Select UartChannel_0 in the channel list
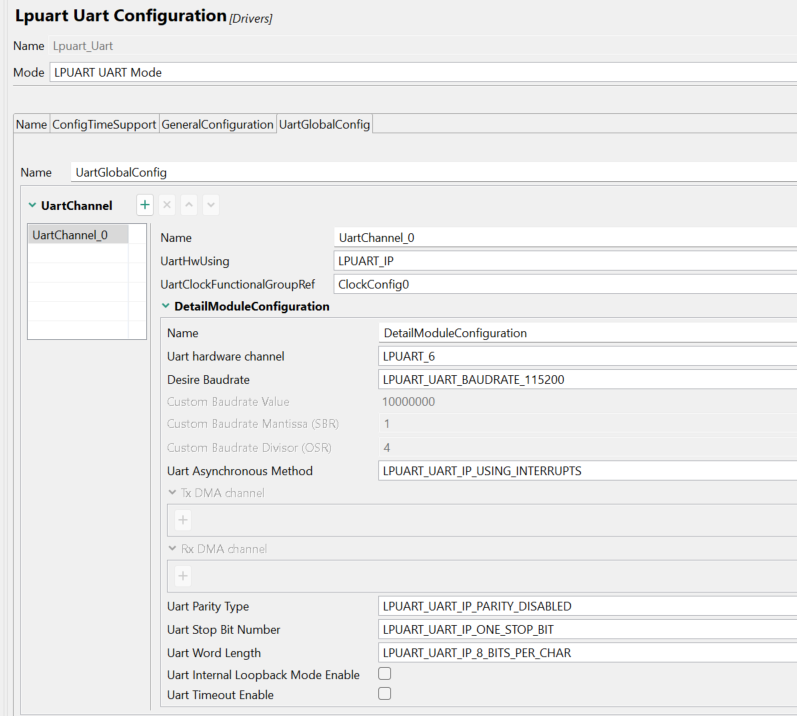Screen dimensions: 797x716 coord(70,235)
